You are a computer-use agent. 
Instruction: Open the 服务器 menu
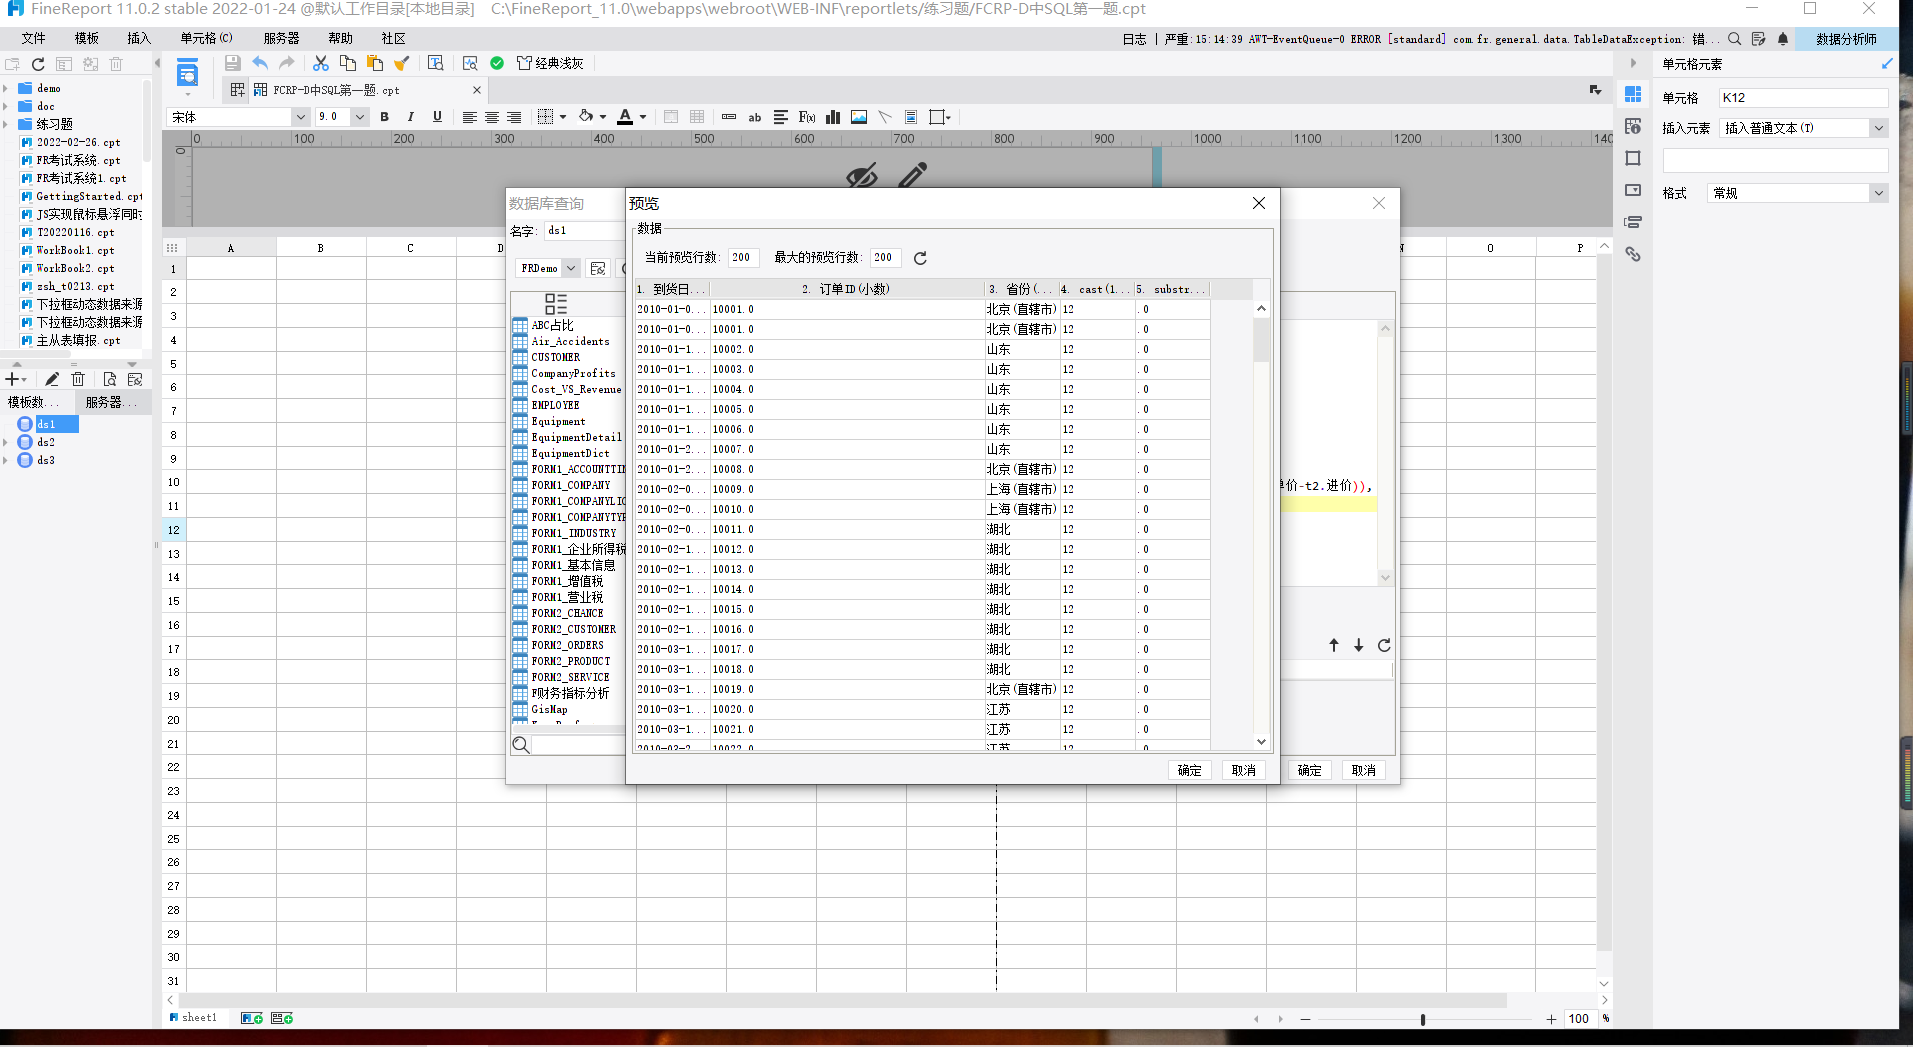281,38
